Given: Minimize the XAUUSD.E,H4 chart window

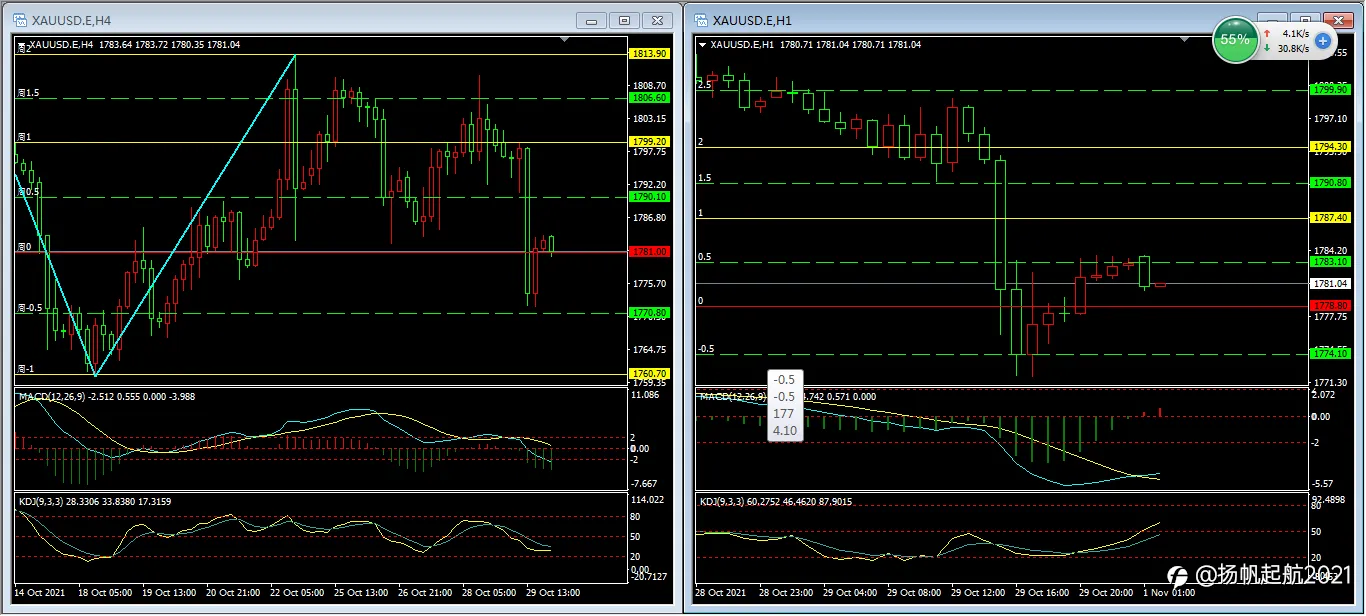Looking at the screenshot, I should [592, 20].
